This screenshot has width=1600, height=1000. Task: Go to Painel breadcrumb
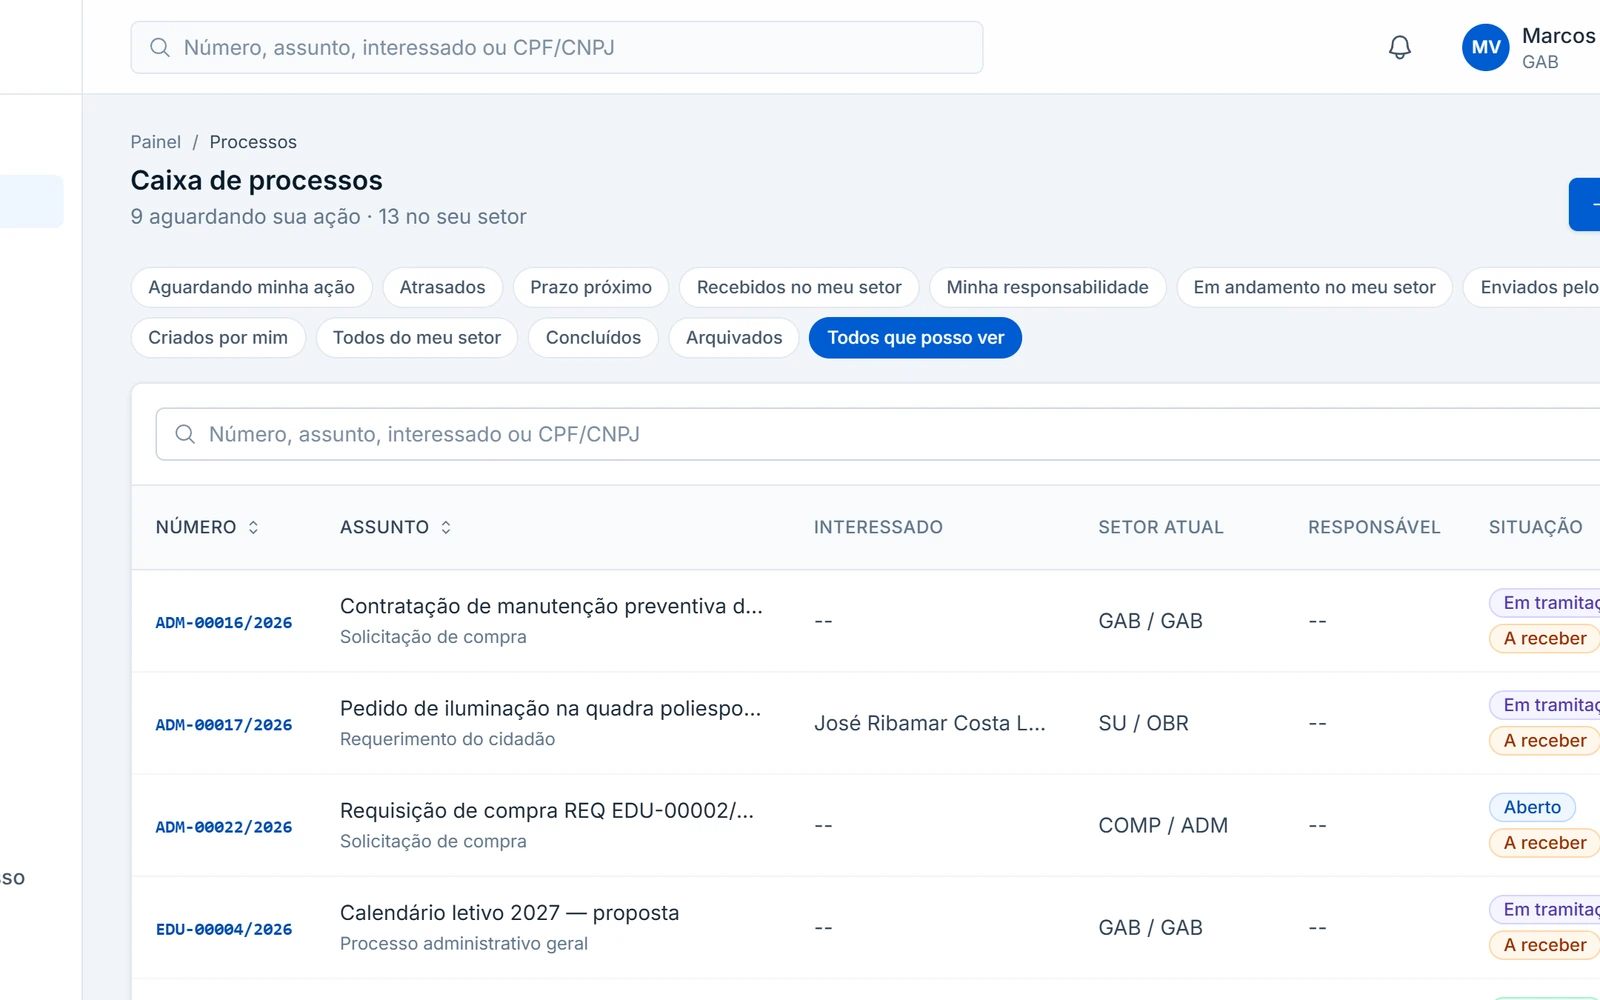click(156, 142)
